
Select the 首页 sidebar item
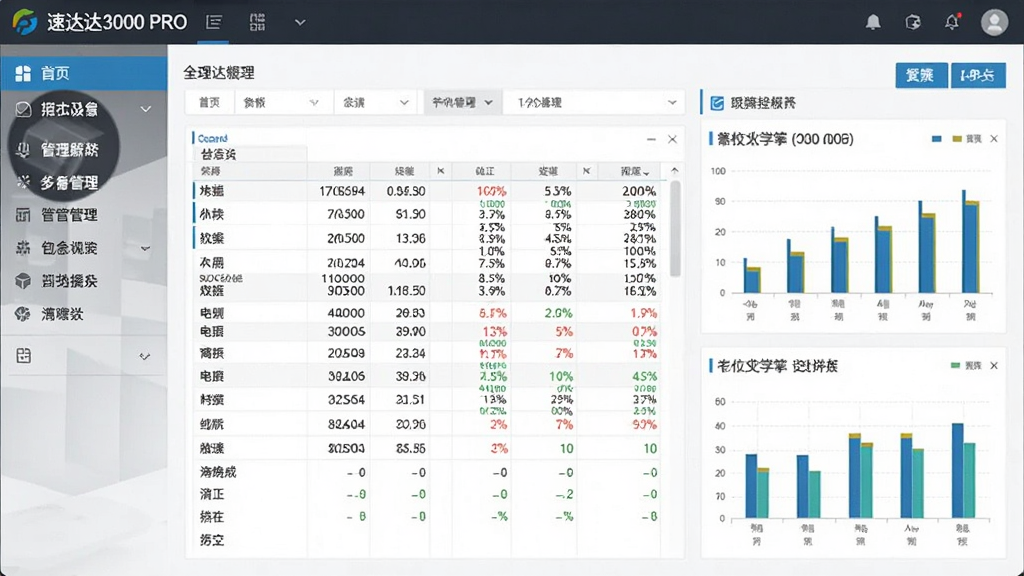[x=84, y=73]
